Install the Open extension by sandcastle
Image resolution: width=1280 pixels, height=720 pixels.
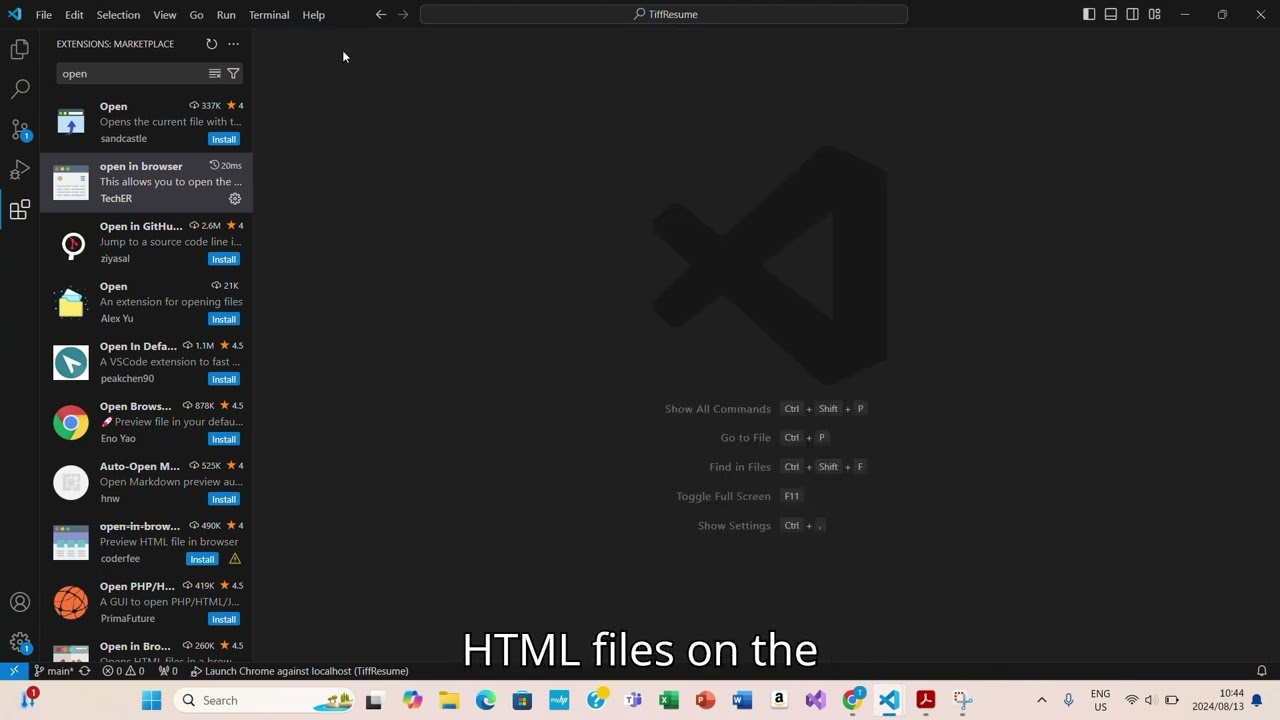224,139
